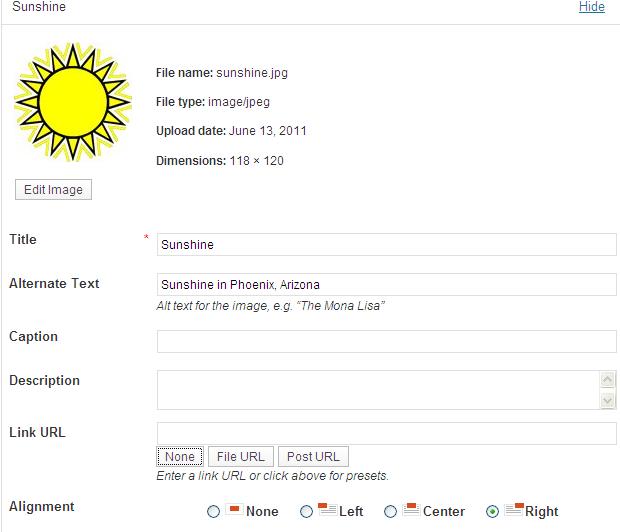
Task: Select the Left alignment radio button
Action: (306, 512)
